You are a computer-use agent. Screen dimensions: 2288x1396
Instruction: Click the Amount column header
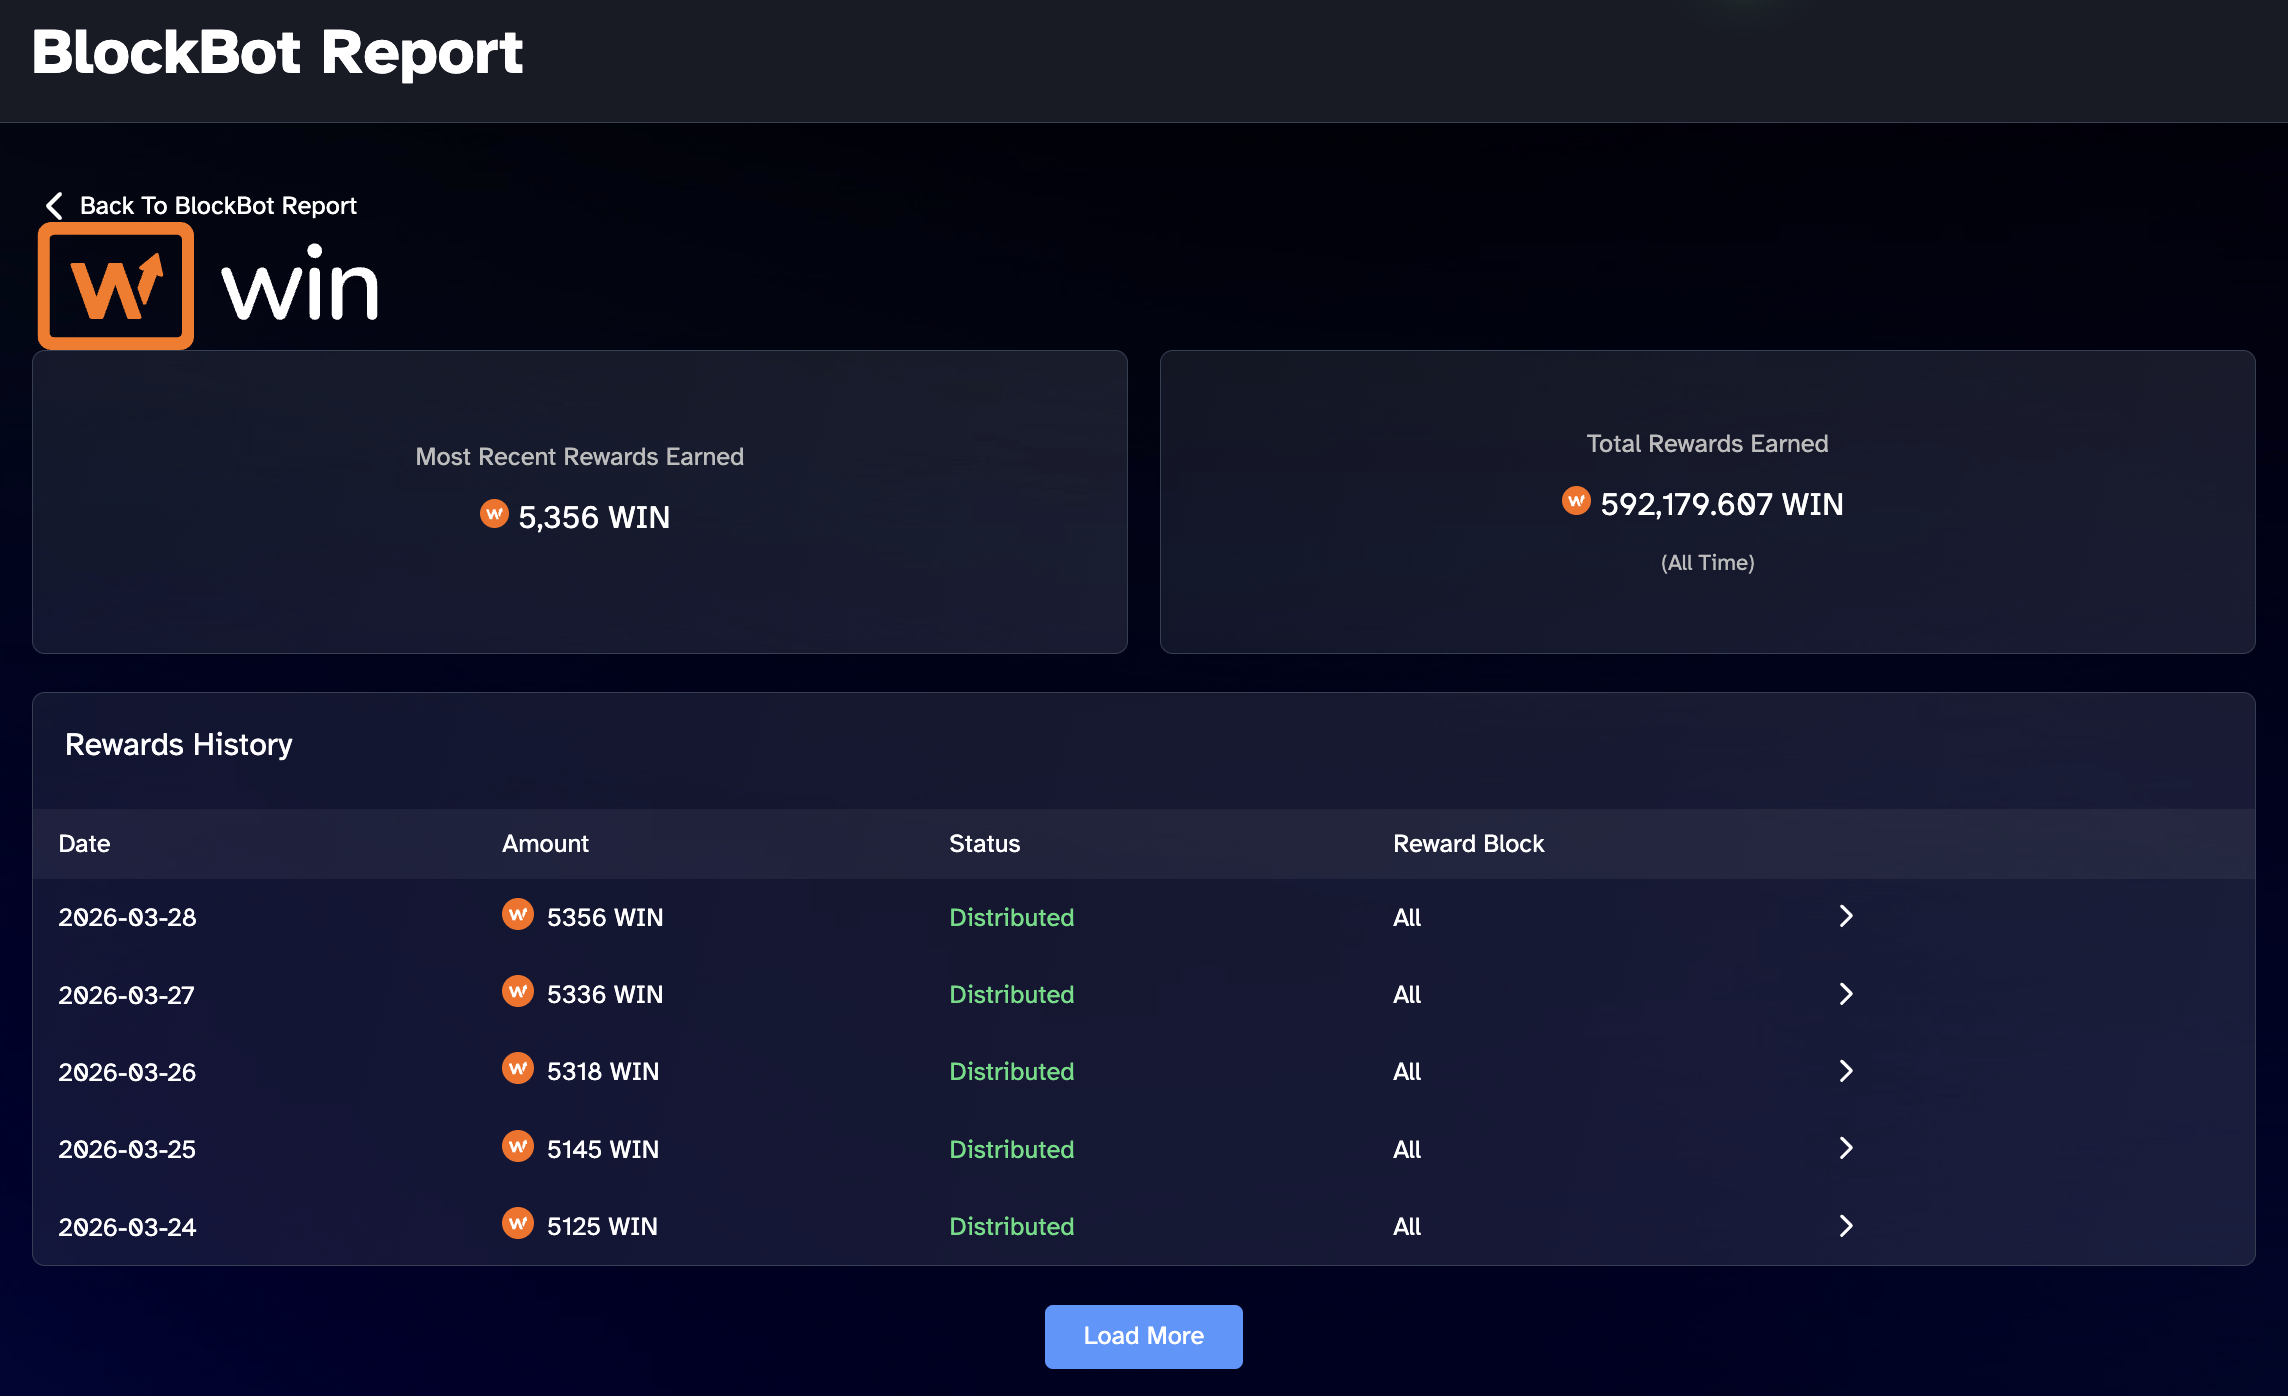(x=545, y=844)
